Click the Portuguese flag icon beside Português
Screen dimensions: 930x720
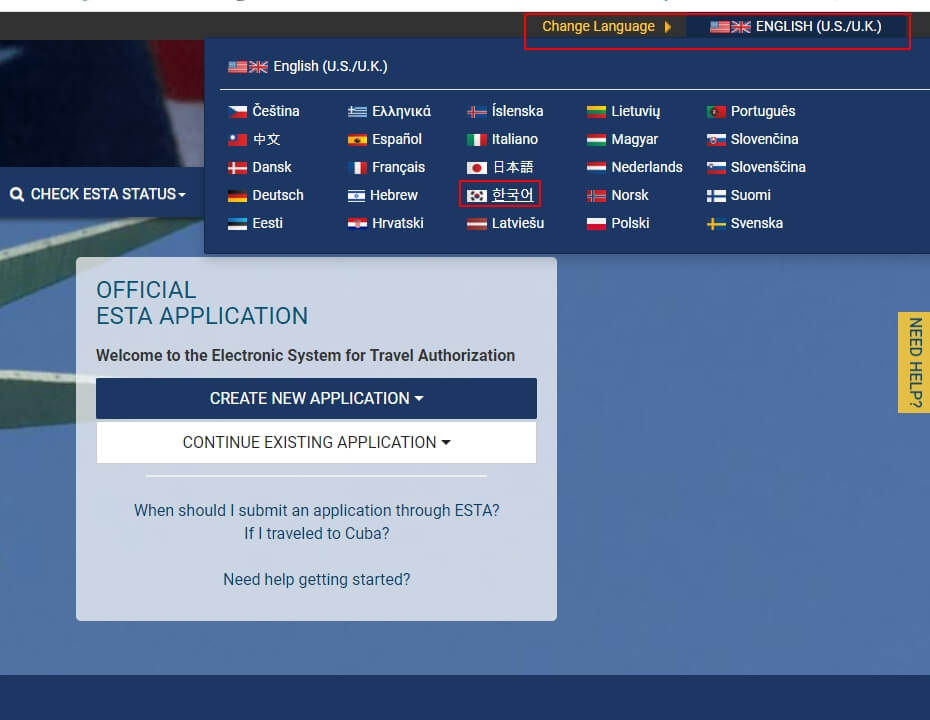716,111
